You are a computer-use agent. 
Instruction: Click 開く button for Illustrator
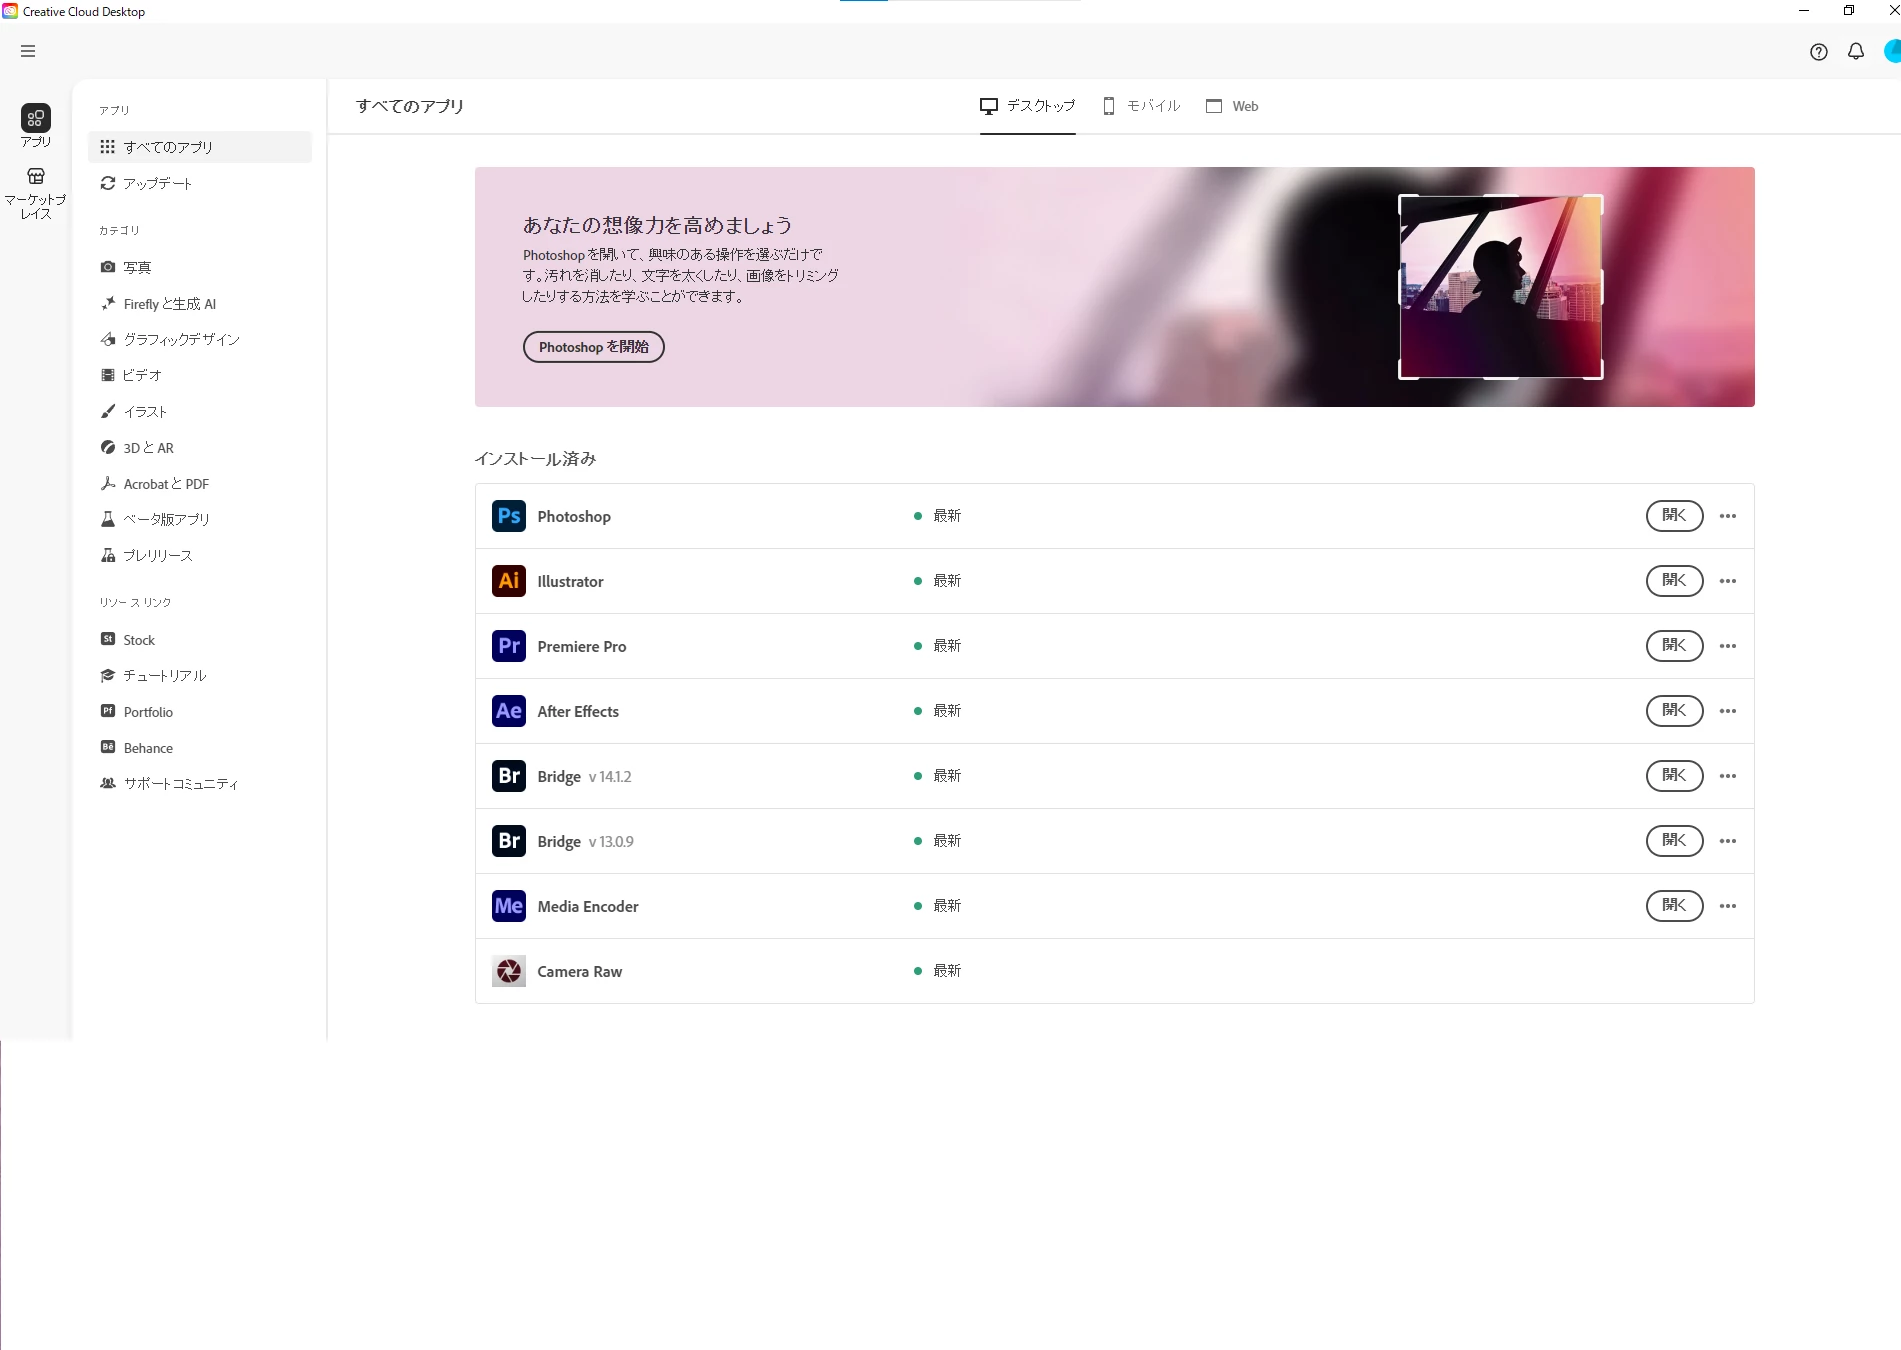[x=1674, y=581]
